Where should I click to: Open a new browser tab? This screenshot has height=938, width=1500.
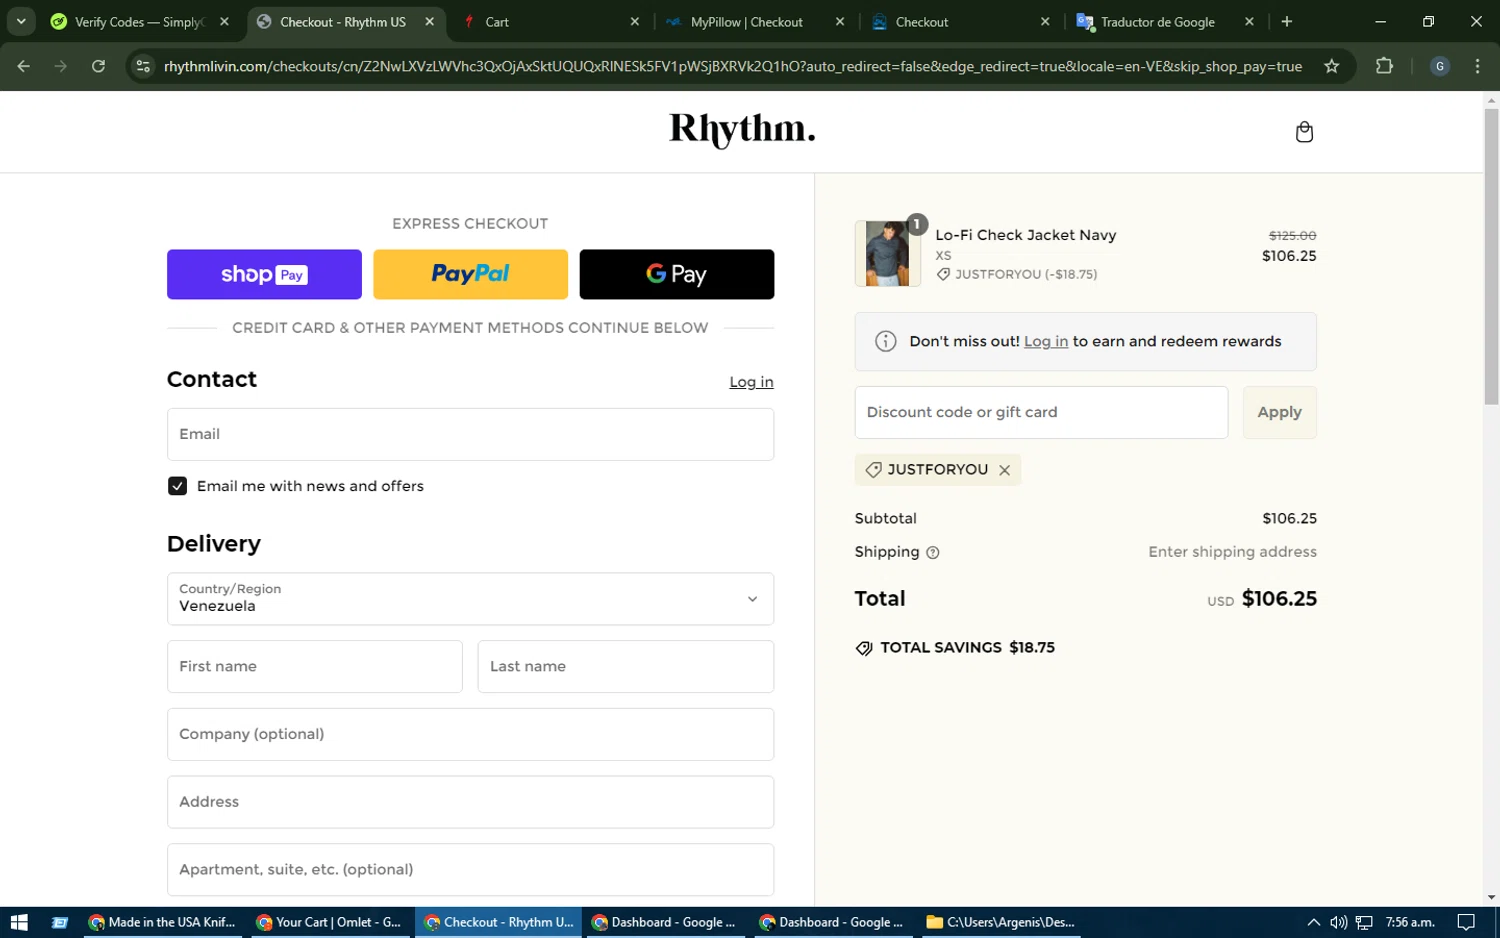click(1287, 21)
